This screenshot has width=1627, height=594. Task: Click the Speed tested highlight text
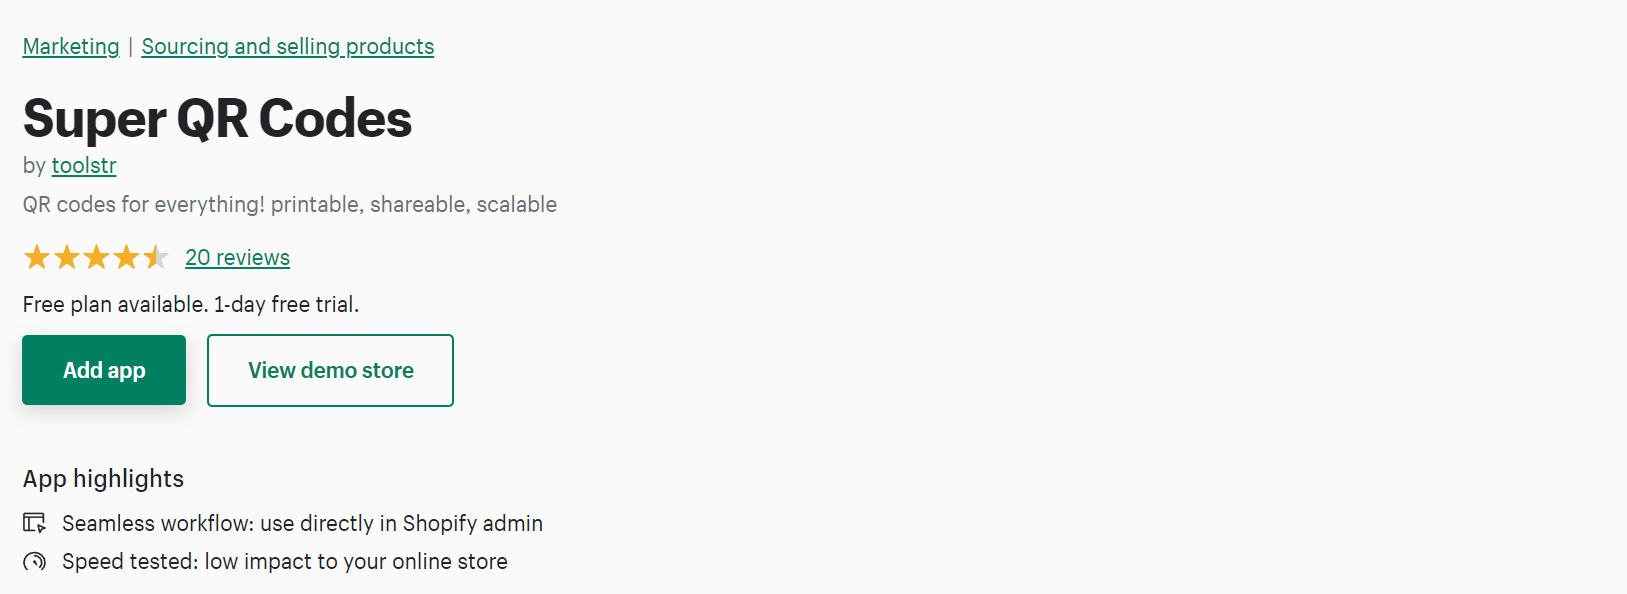coord(285,562)
